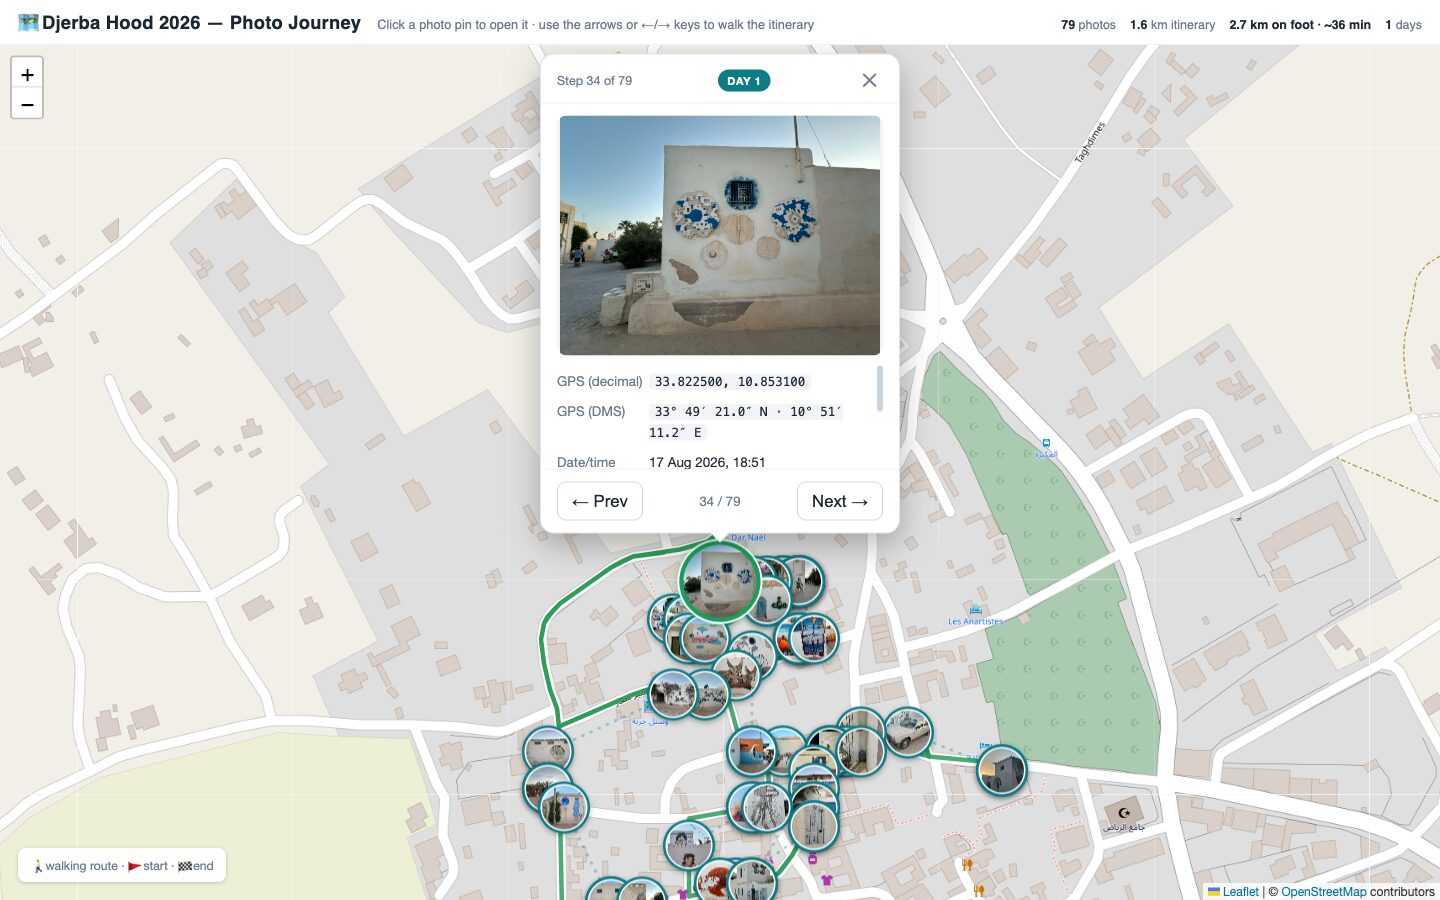
Task: Click the walking route legend box
Action: tap(122, 866)
